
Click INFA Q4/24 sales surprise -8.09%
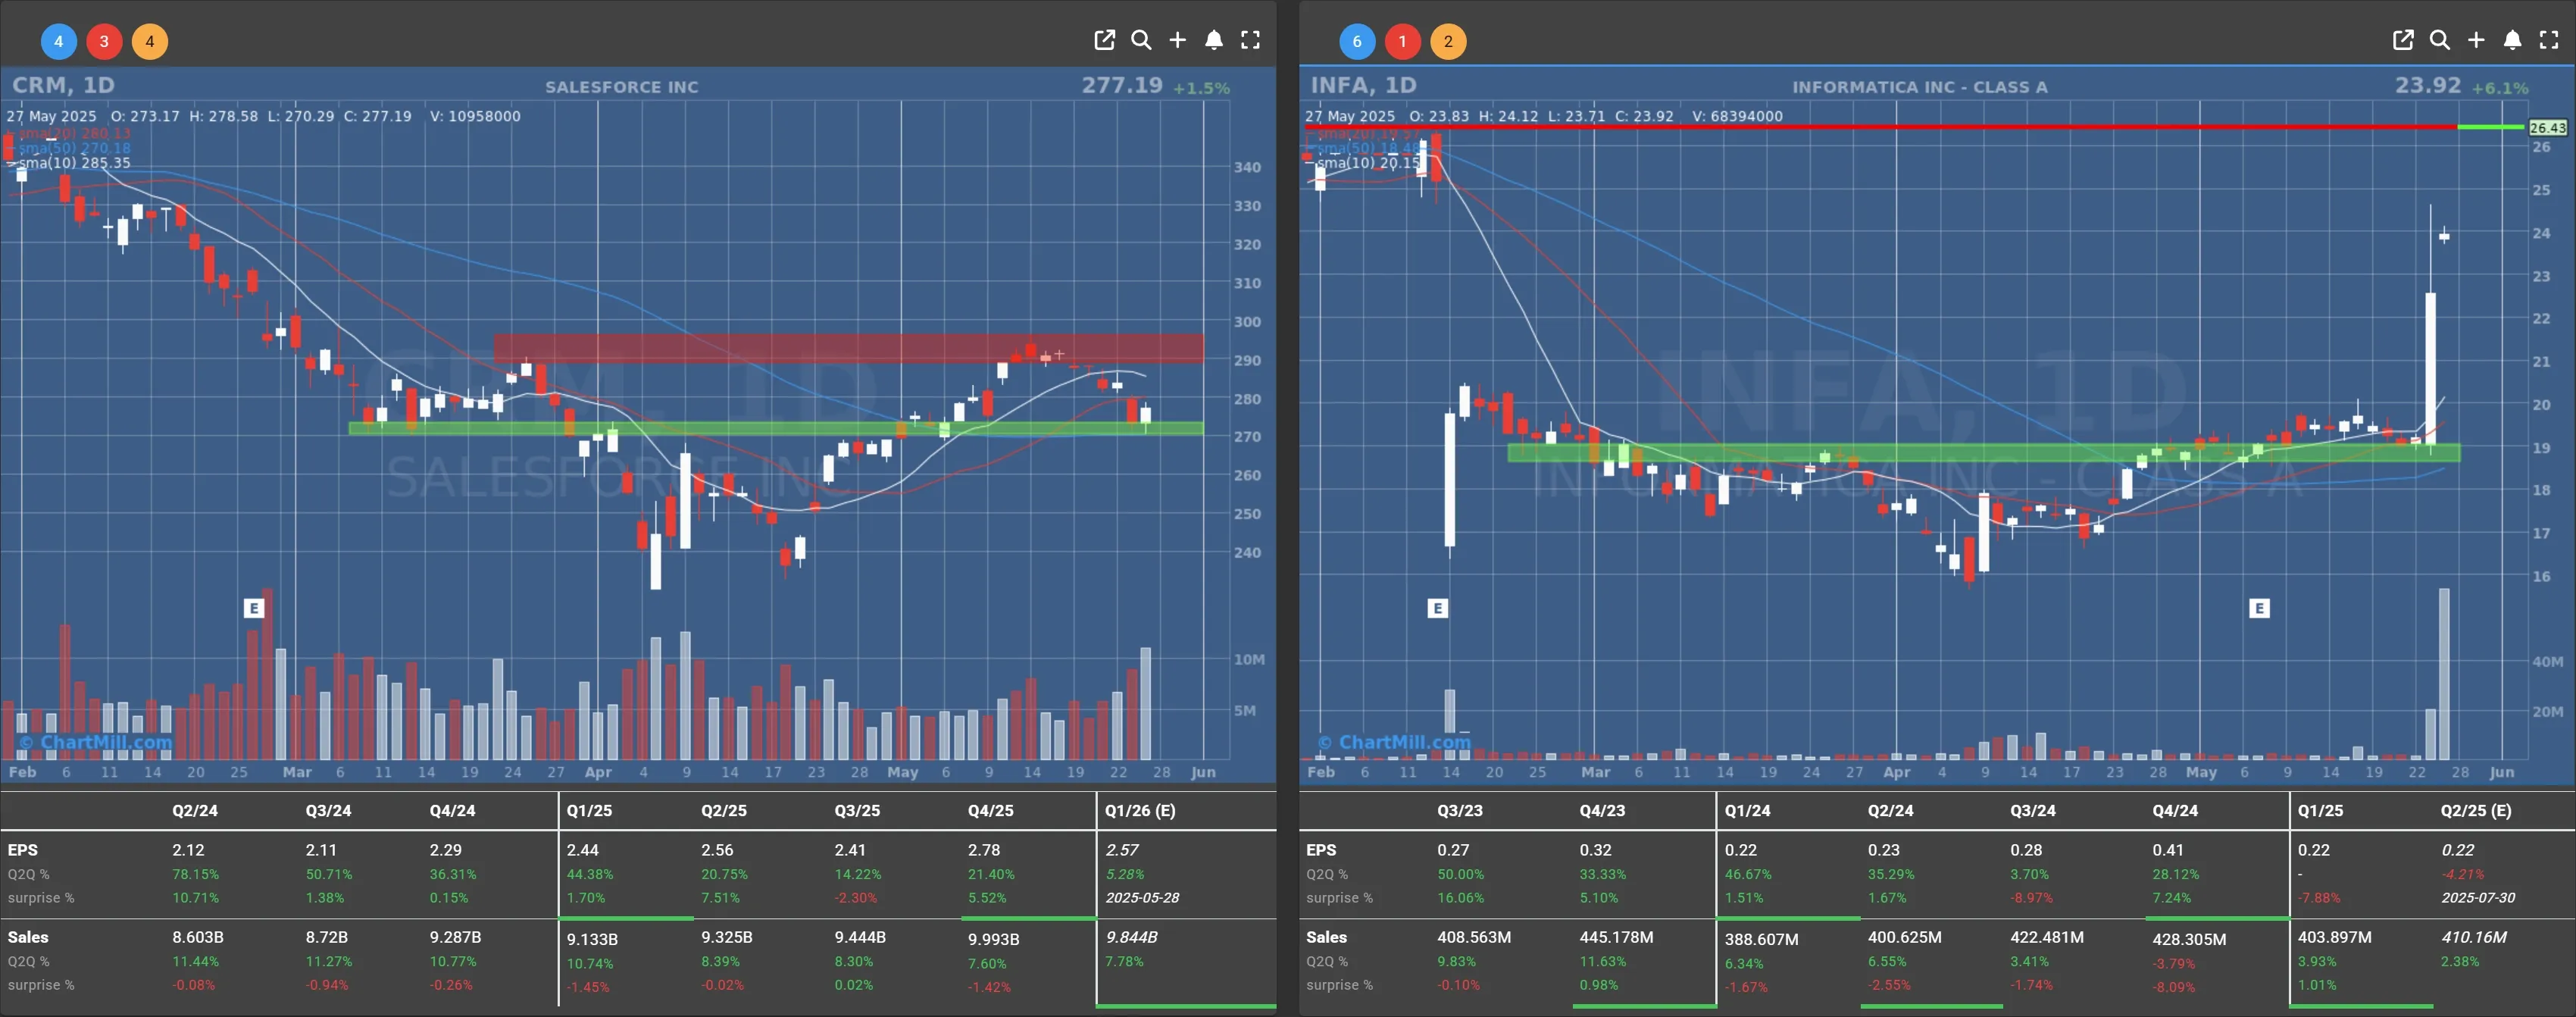tap(2174, 987)
